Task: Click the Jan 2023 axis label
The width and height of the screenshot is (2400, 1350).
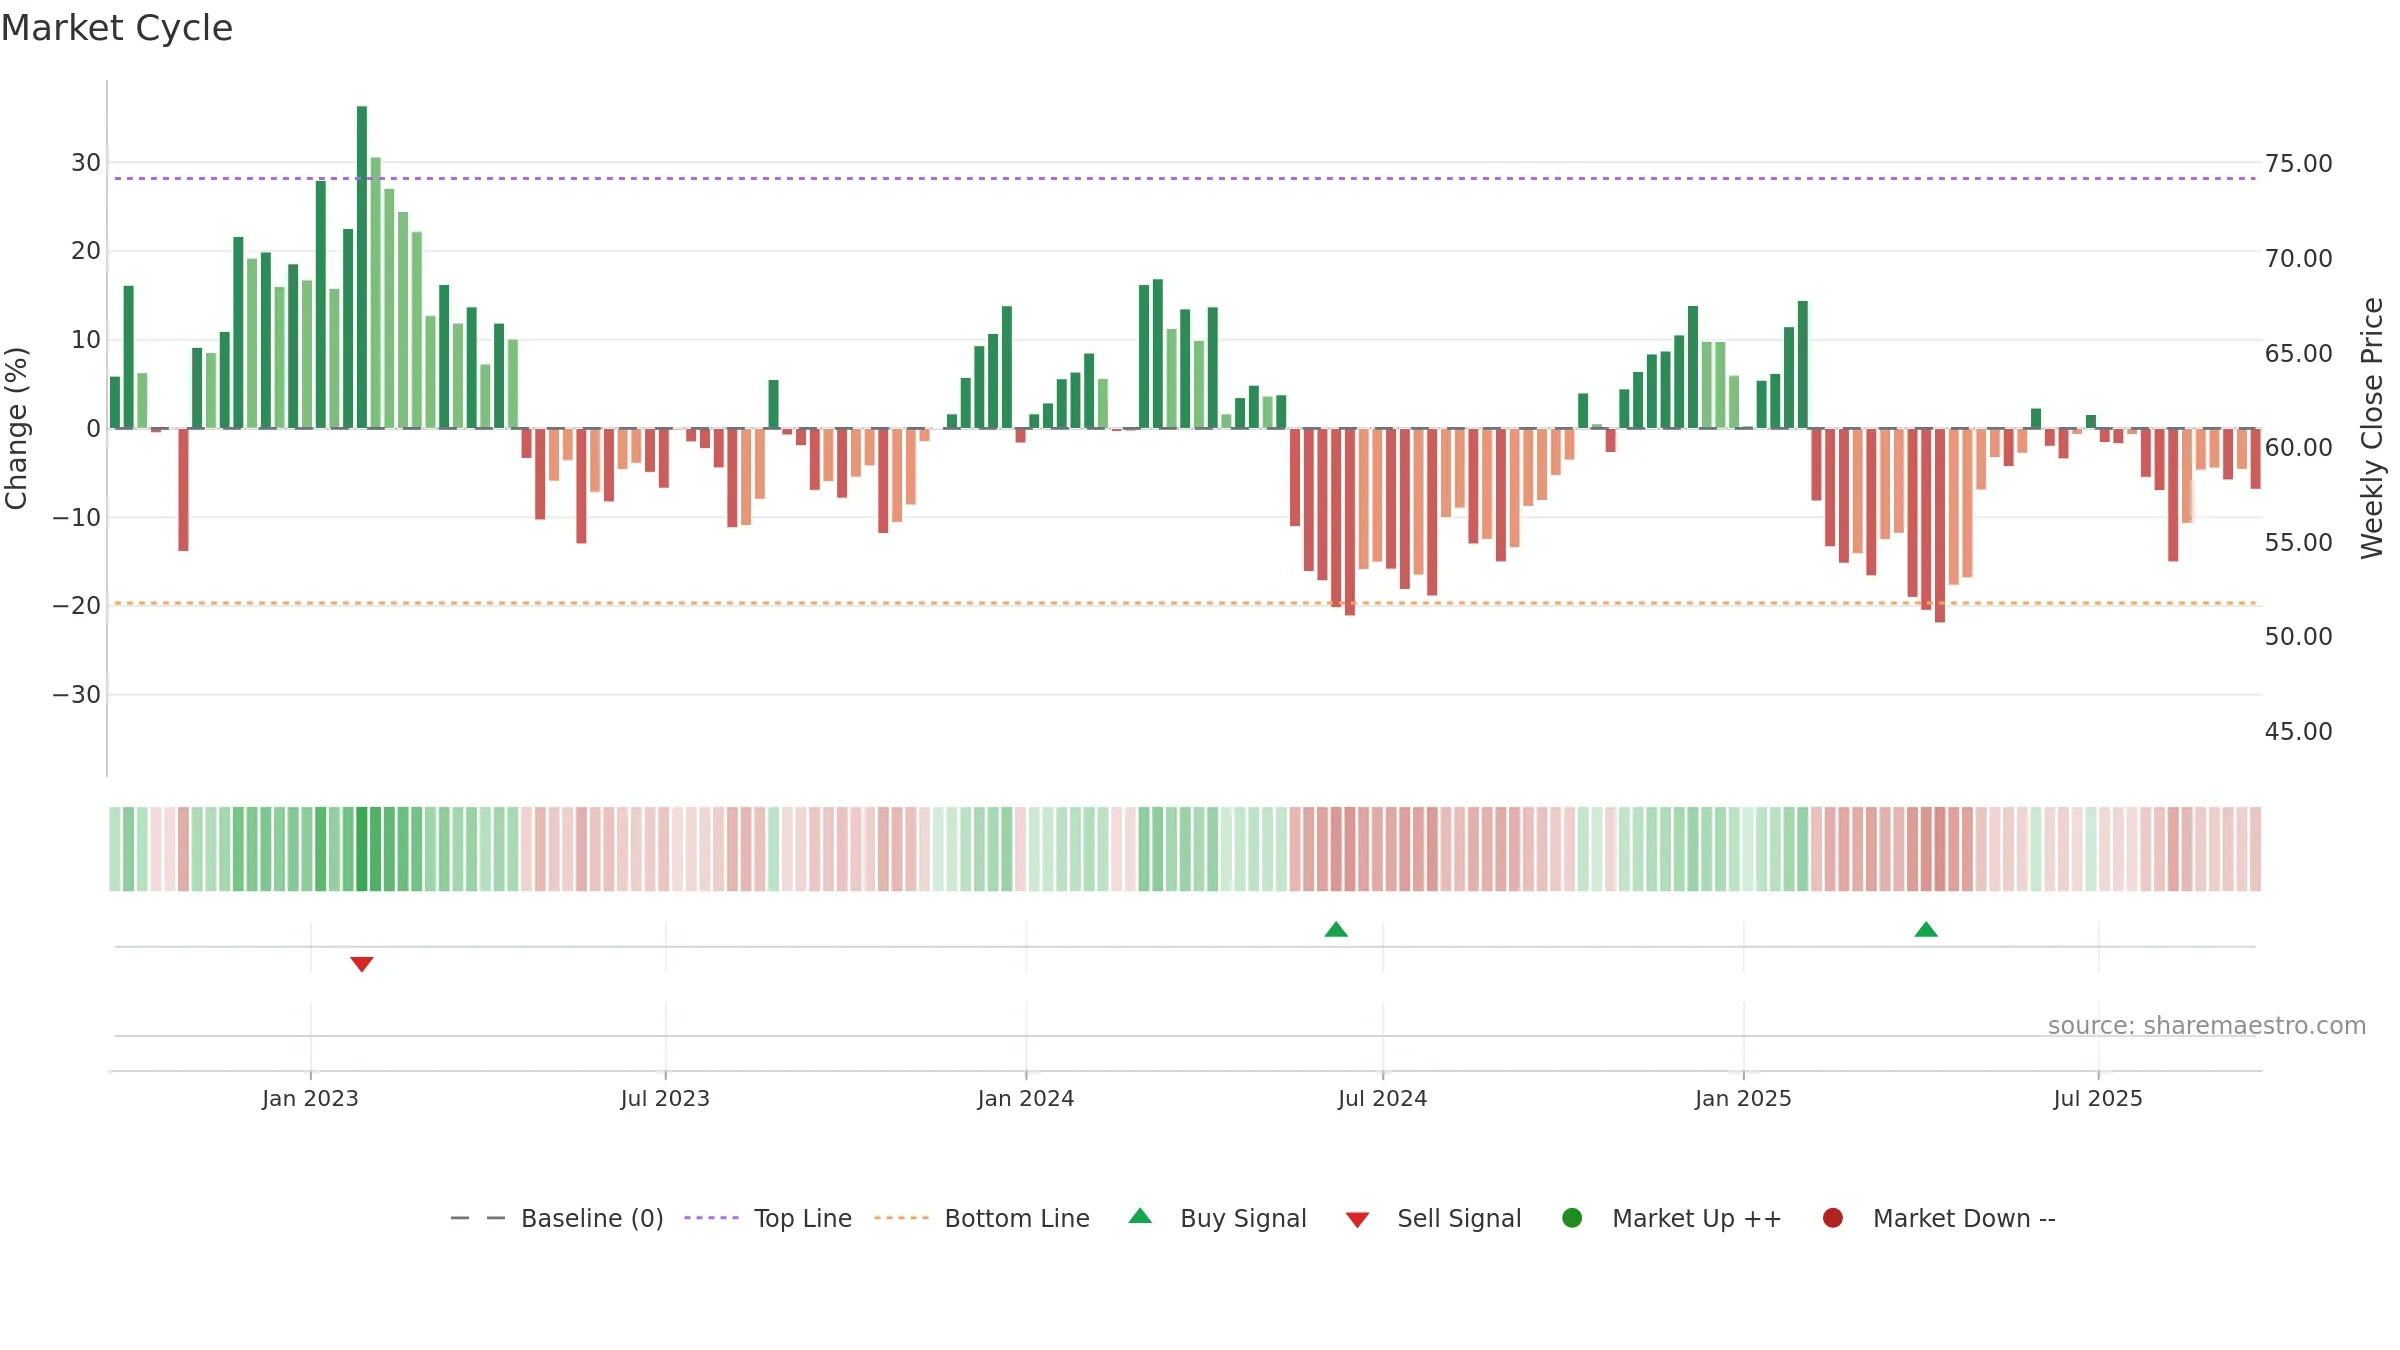Action: click(310, 1098)
